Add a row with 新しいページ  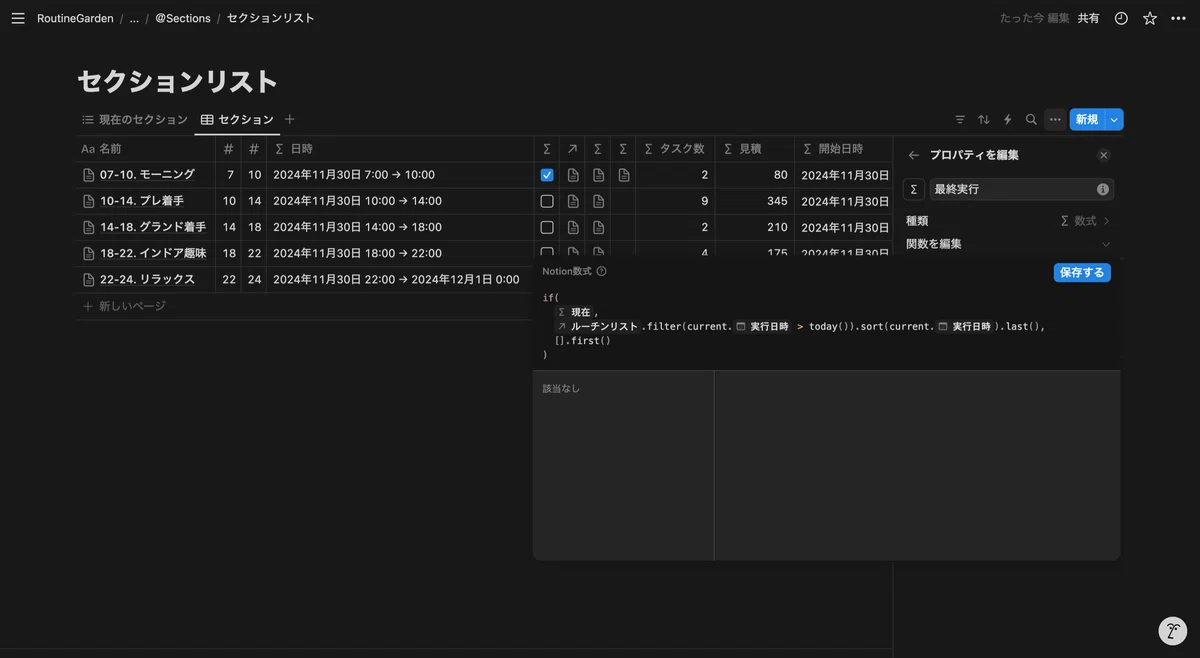point(125,306)
